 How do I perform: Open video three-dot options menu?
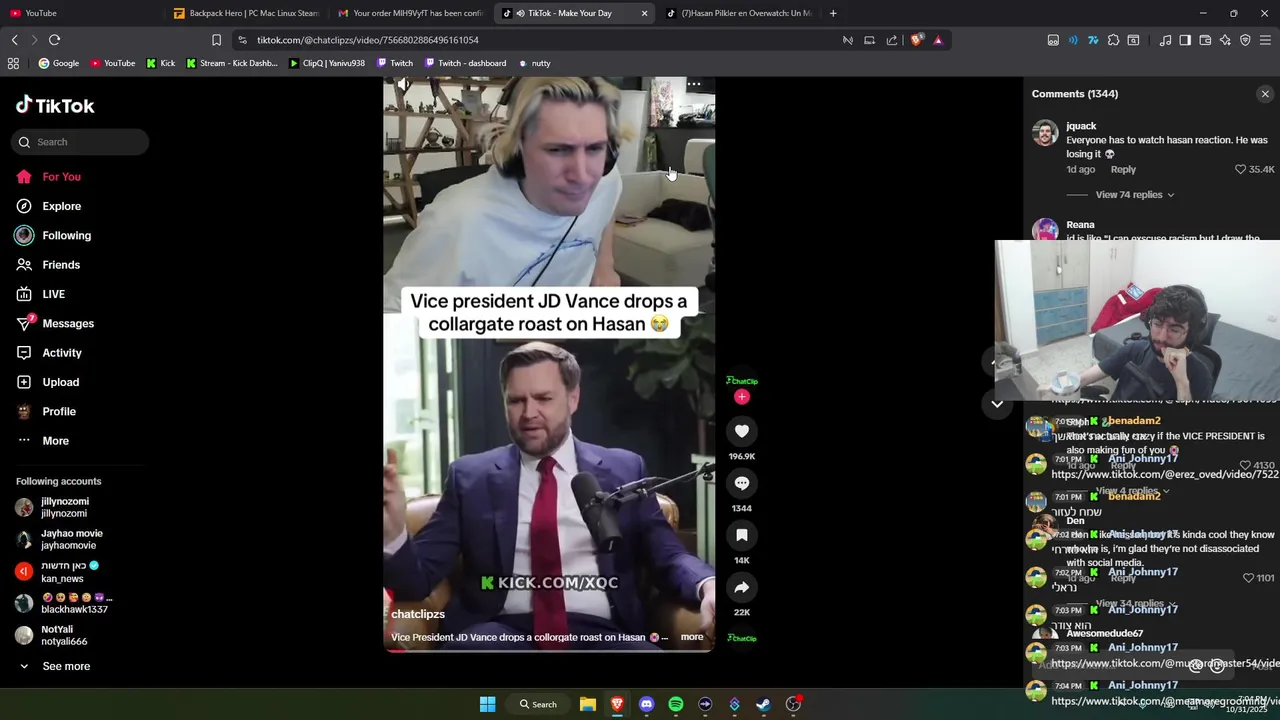pos(694,85)
